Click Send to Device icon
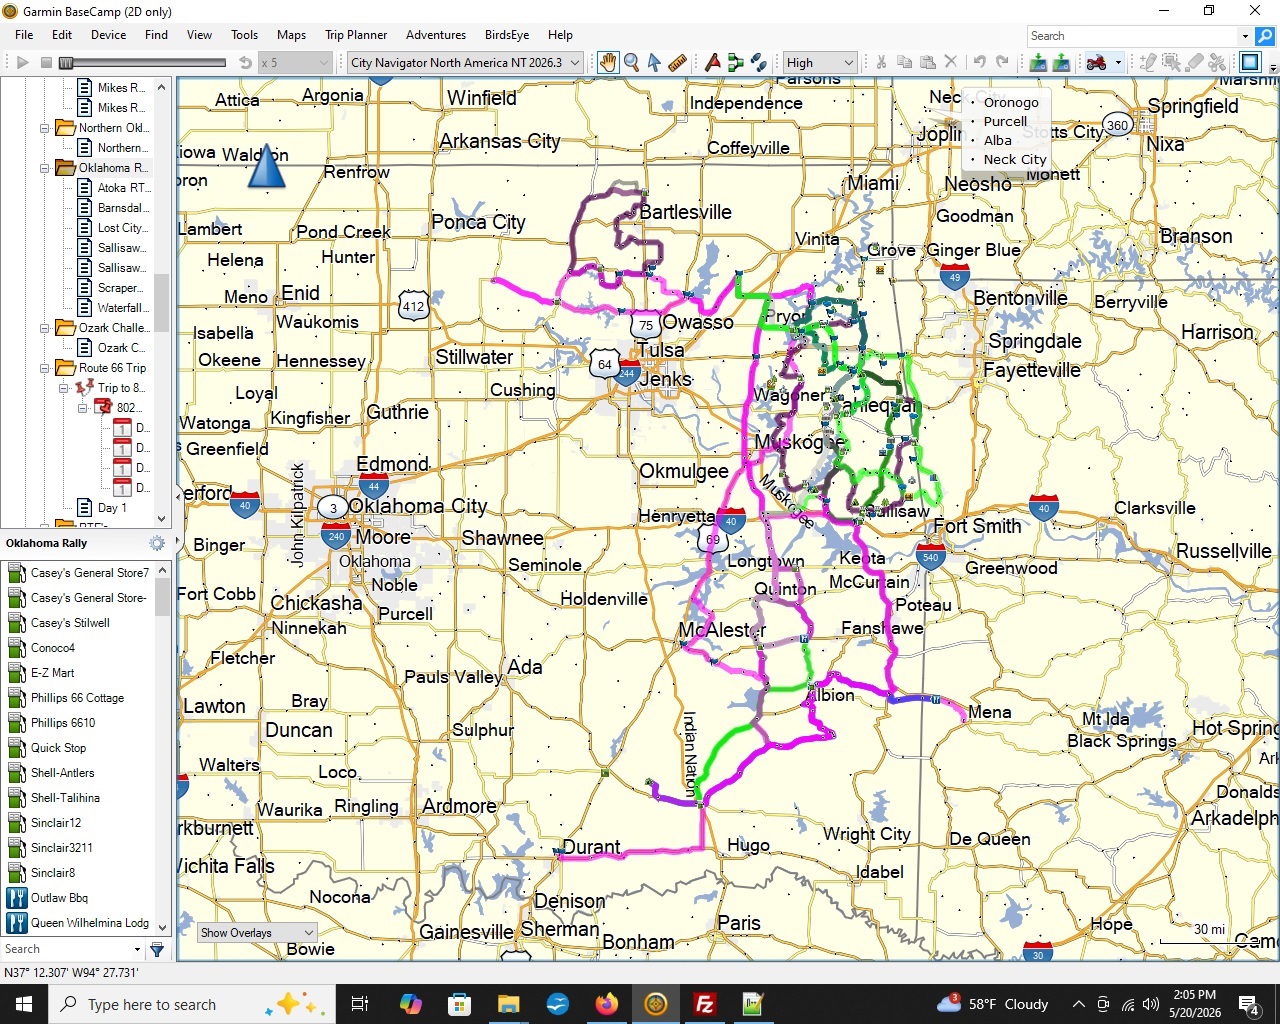This screenshot has height=1024, width=1280. pyautogui.click(x=1038, y=62)
